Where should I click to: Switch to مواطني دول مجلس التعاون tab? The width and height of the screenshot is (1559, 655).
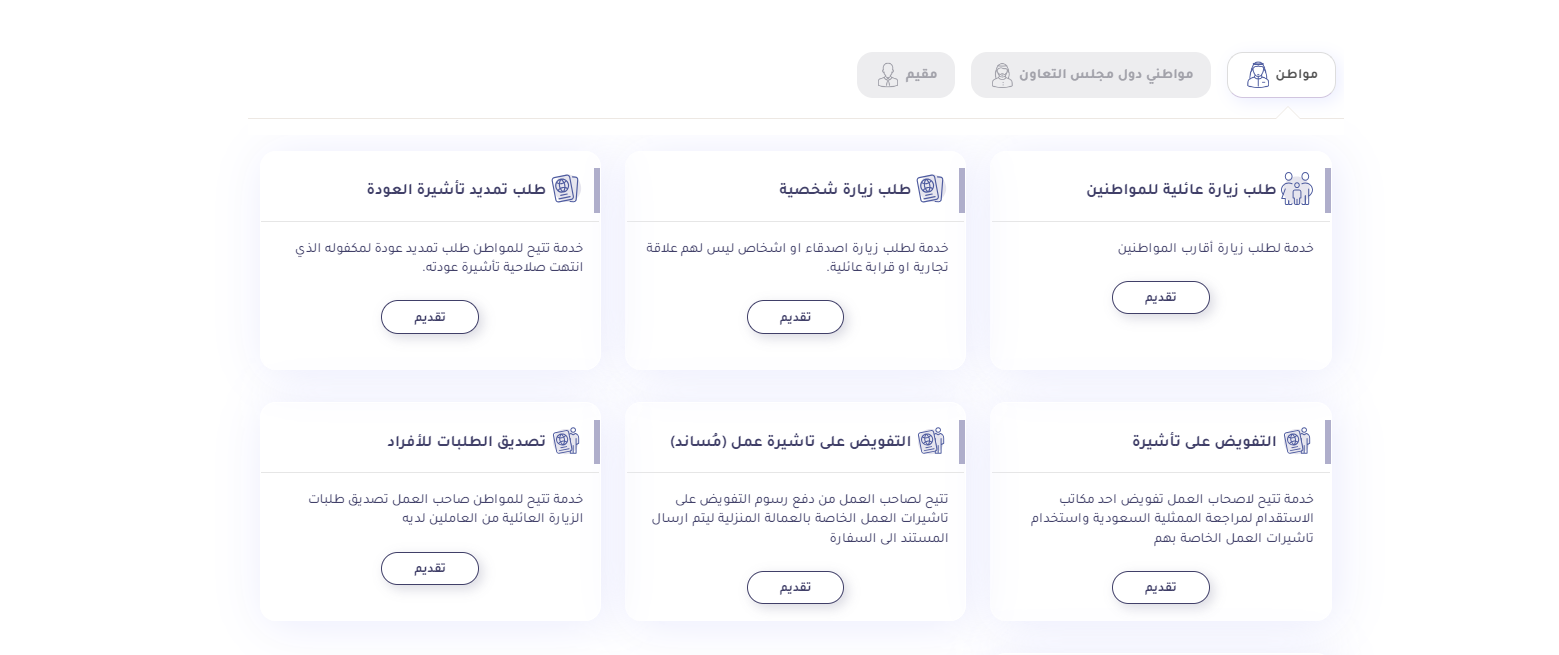click(1091, 75)
